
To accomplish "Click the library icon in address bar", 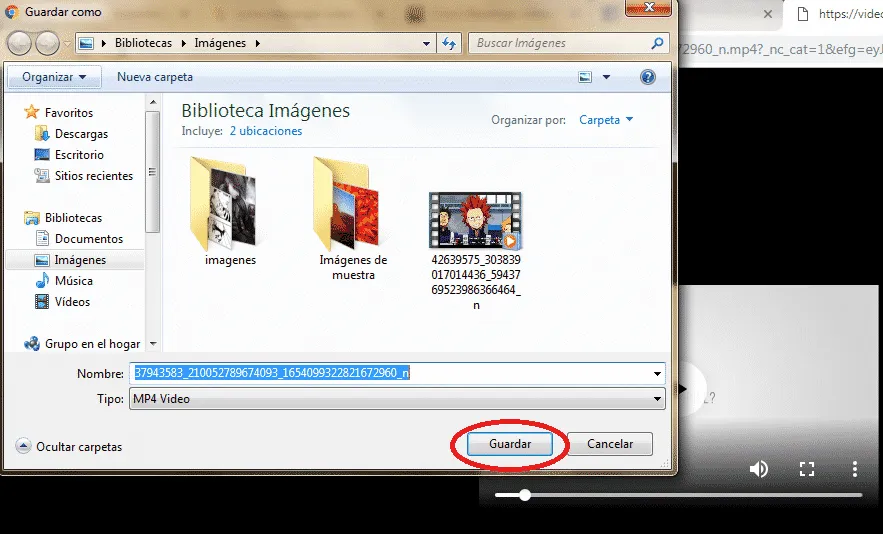I will click(x=86, y=43).
